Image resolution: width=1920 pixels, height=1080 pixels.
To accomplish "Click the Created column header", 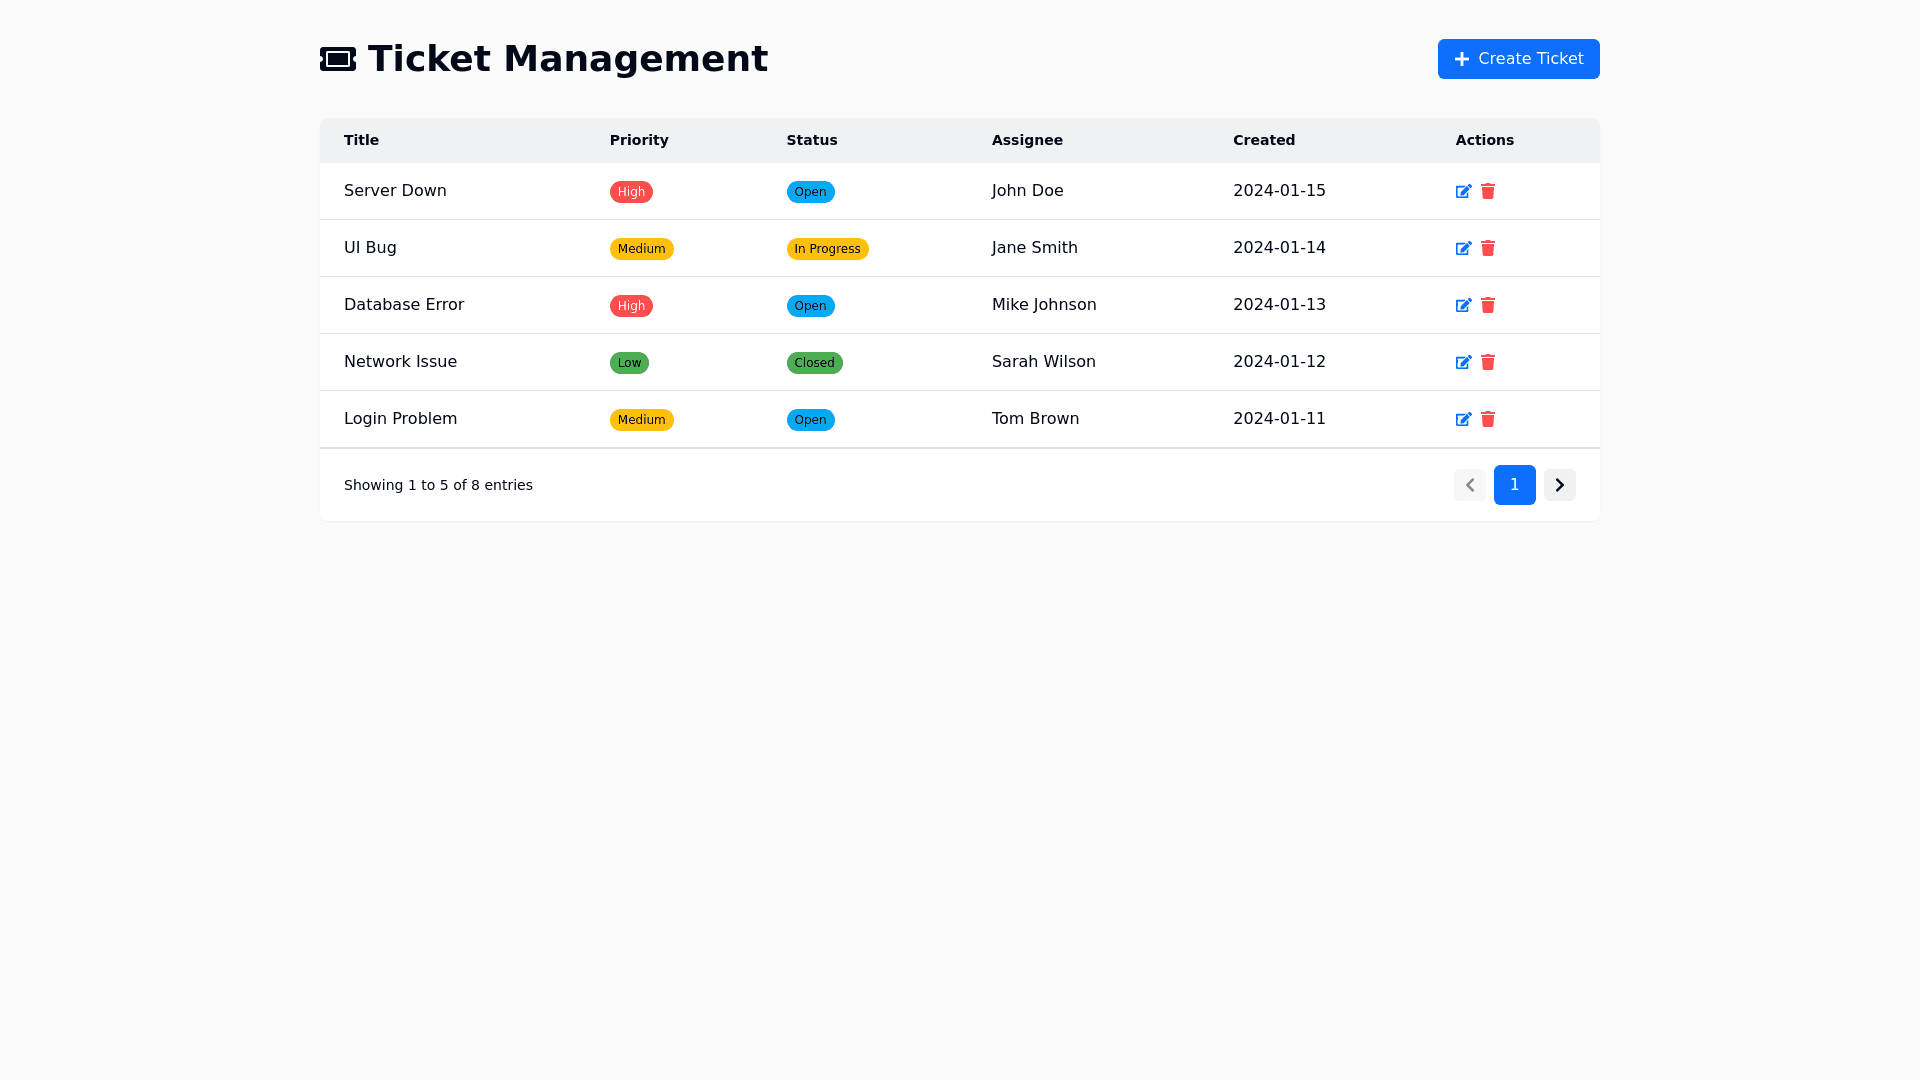I will point(1263,140).
